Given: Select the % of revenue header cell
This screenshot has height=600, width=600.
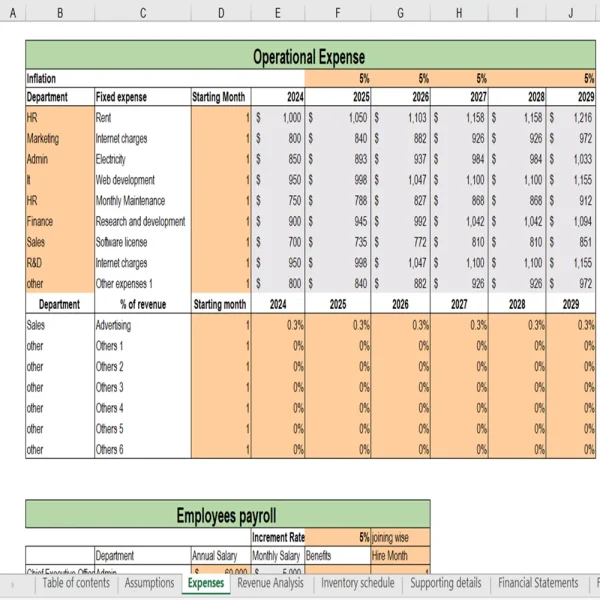Looking at the screenshot, I should coord(143,304).
